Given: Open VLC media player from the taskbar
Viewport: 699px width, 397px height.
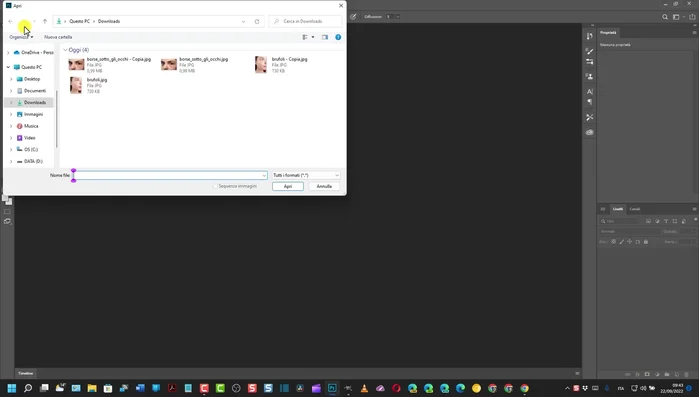Looking at the screenshot, I should (364, 388).
